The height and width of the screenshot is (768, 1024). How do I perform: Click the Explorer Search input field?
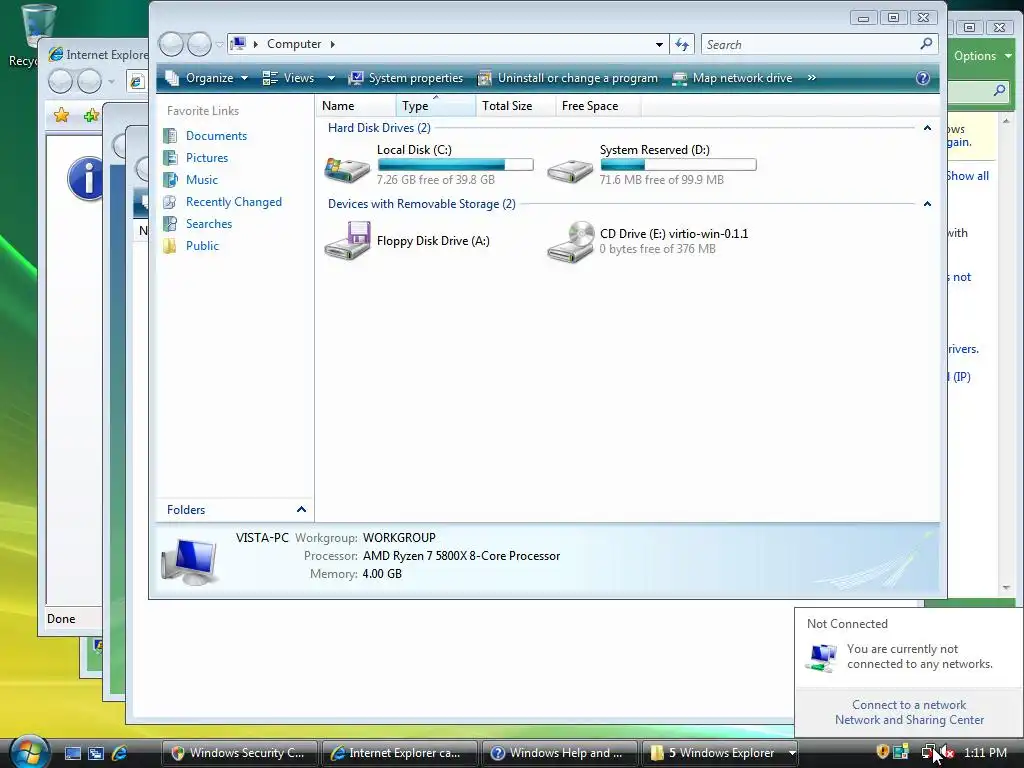pos(810,44)
